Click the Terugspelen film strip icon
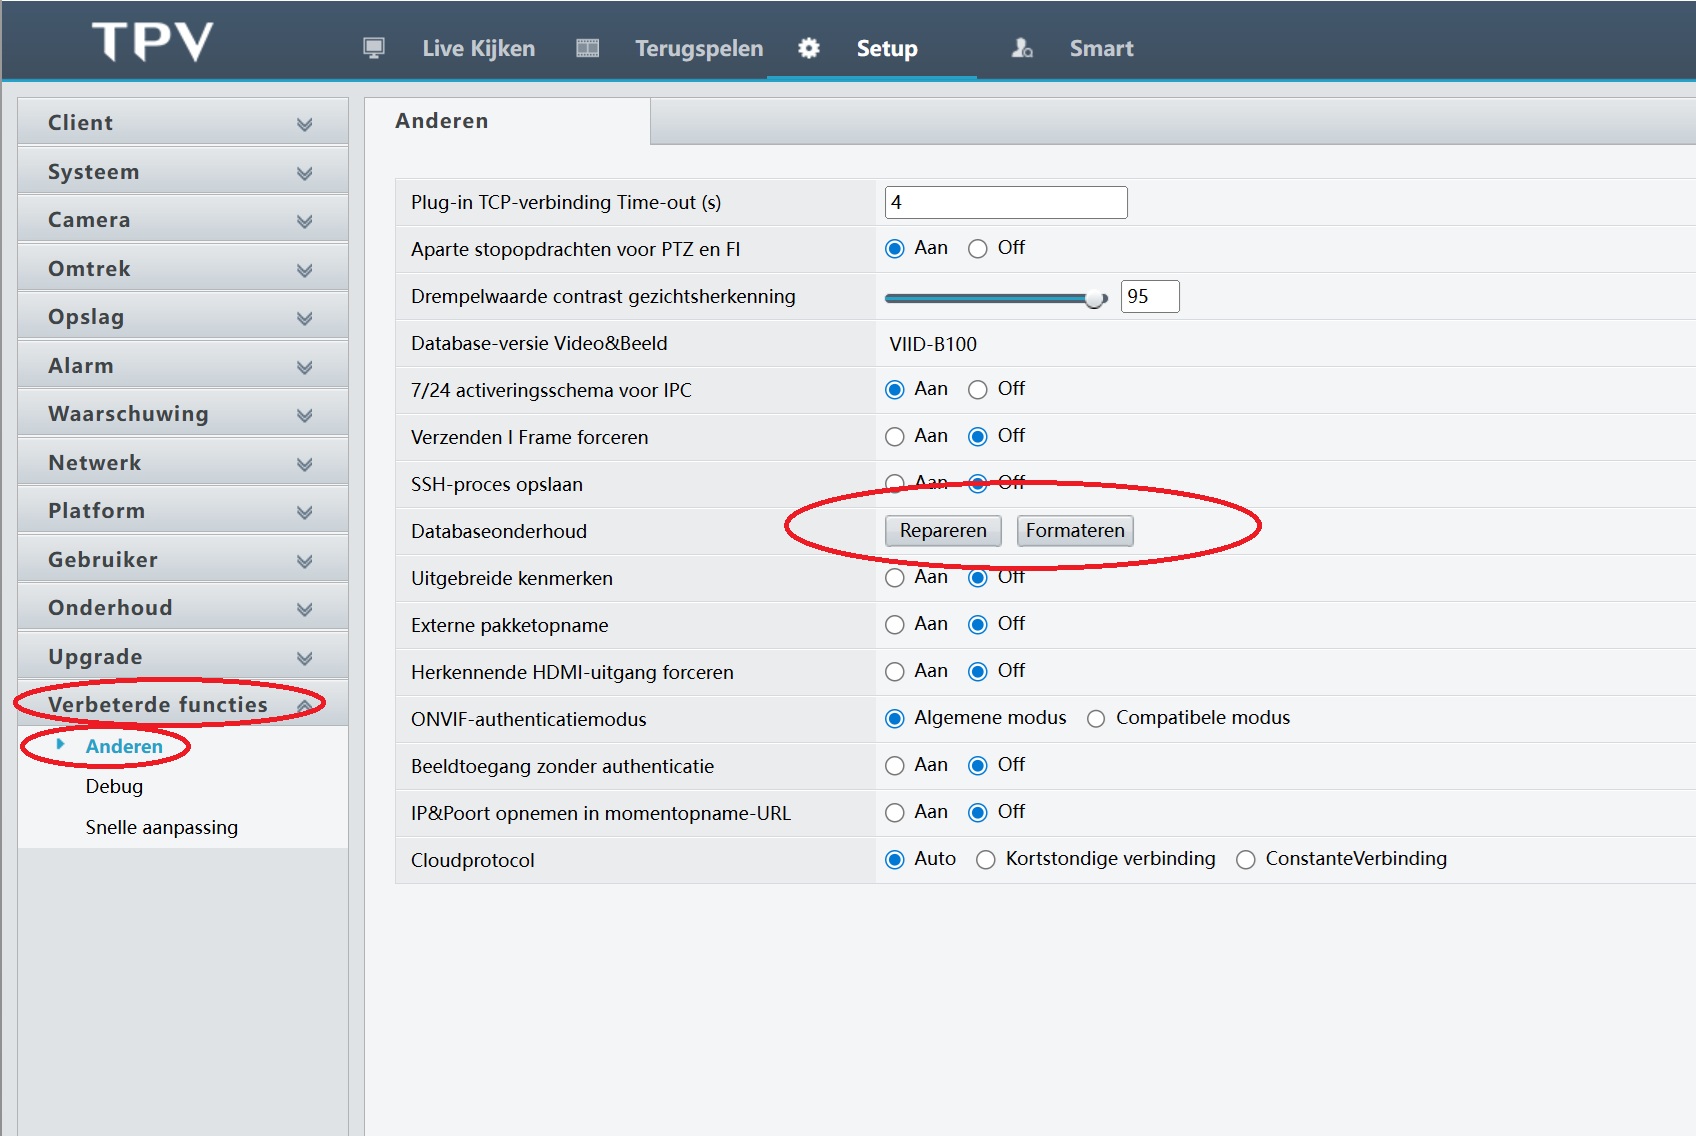This screenshot has height=1136, width=1696. (588, 48)
